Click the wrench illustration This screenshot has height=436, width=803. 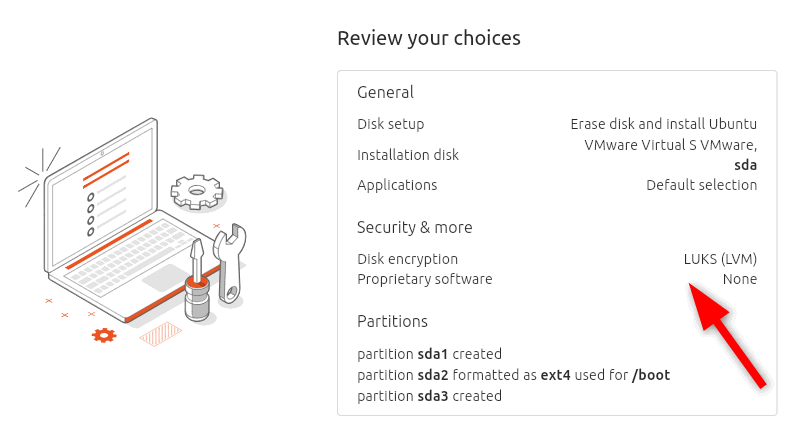click(229, 264)
